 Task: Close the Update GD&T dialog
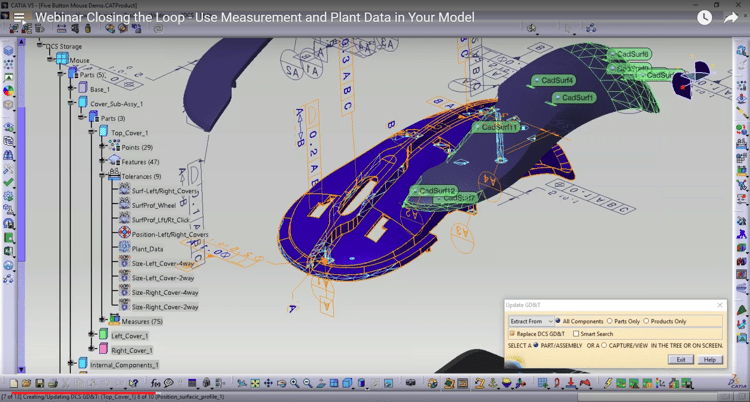[x=720, y=305]
